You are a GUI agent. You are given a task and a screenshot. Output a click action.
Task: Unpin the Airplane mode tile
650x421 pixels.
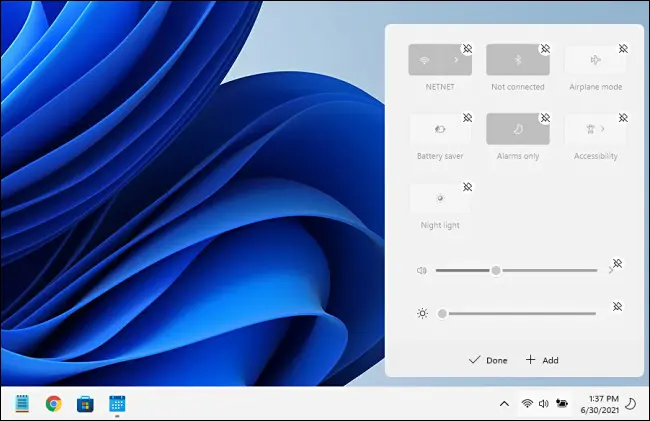pos(622,48)
